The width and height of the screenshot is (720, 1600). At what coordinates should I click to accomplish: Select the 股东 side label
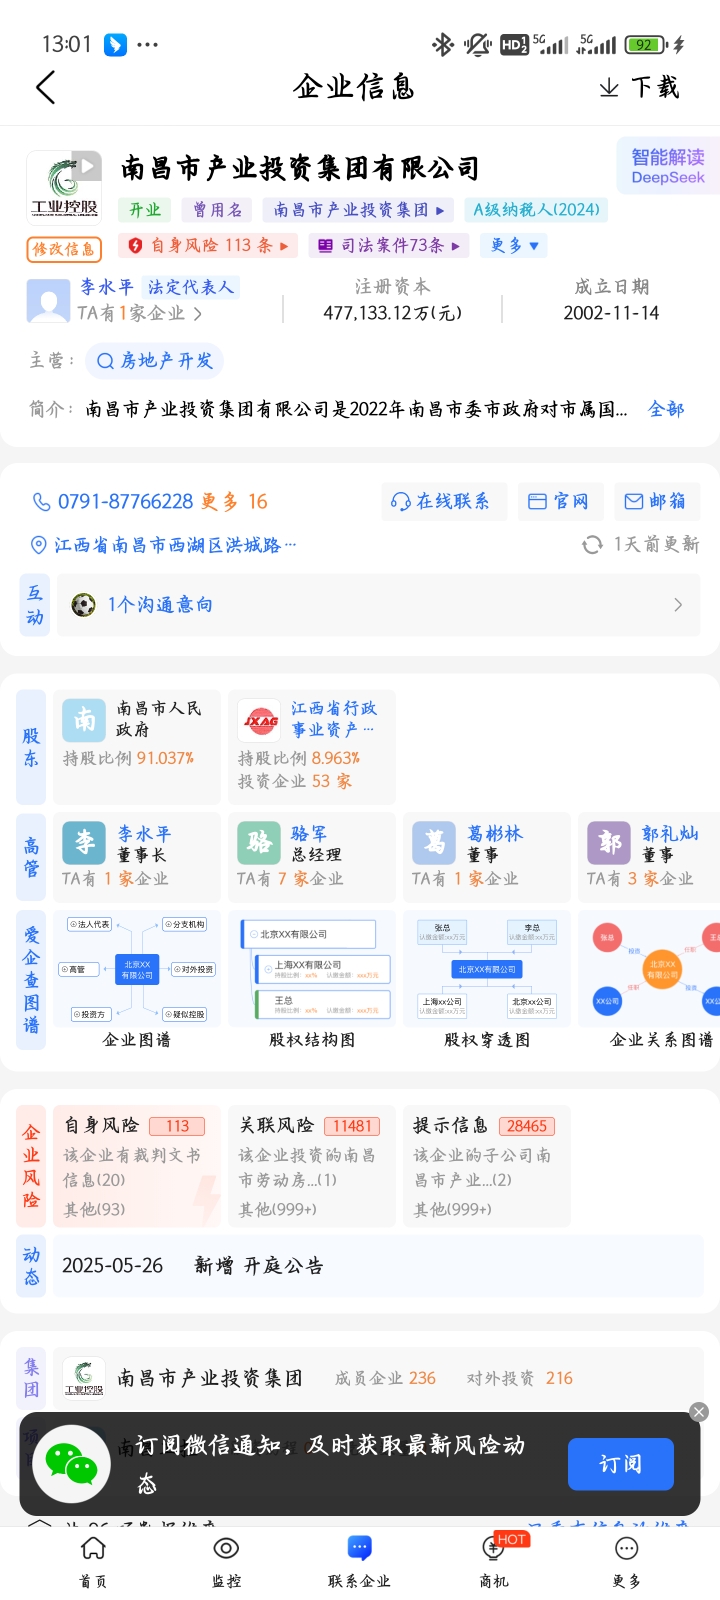pyautogui.click(x=31, y=747)
